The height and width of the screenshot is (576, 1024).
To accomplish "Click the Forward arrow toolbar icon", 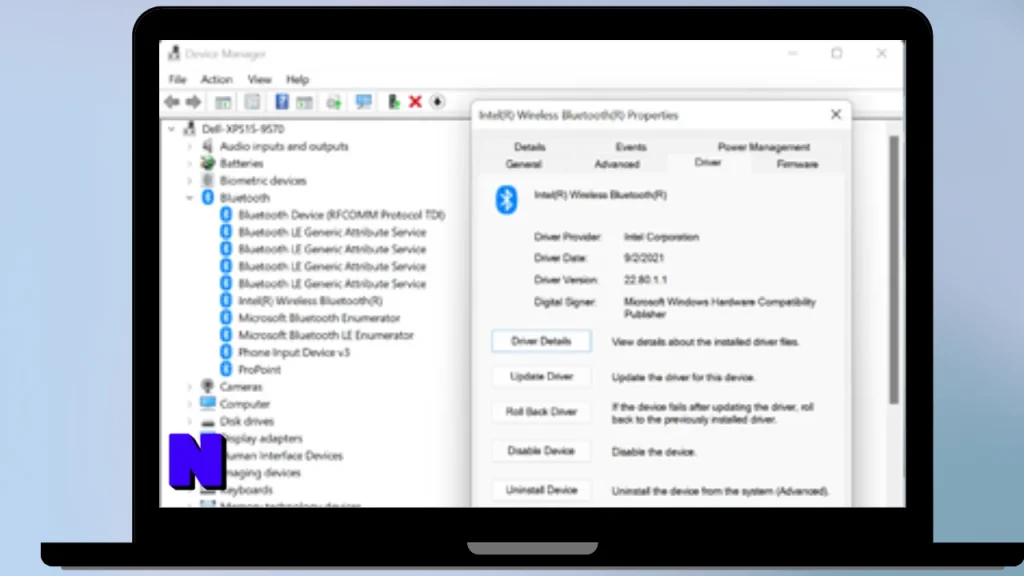I will [x=193, y=102].
